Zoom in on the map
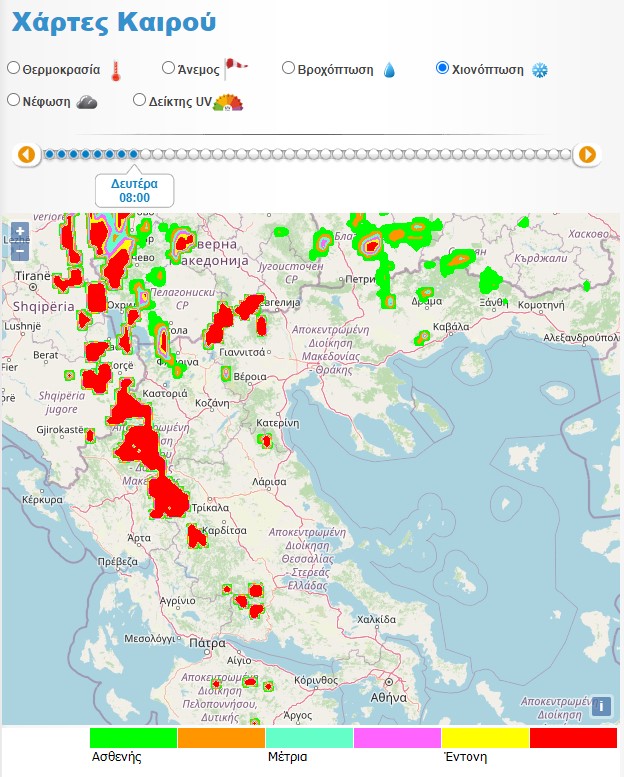The width and height of the screenshot is (624, 777). tap(20, 231)
